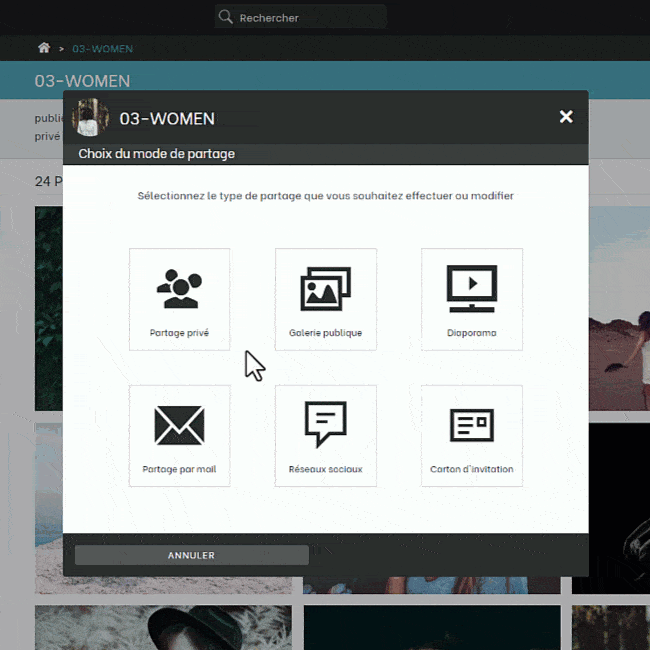Open the 03-WOMEN breadcrumb link
Screen dimensions: 650x650
102,48
